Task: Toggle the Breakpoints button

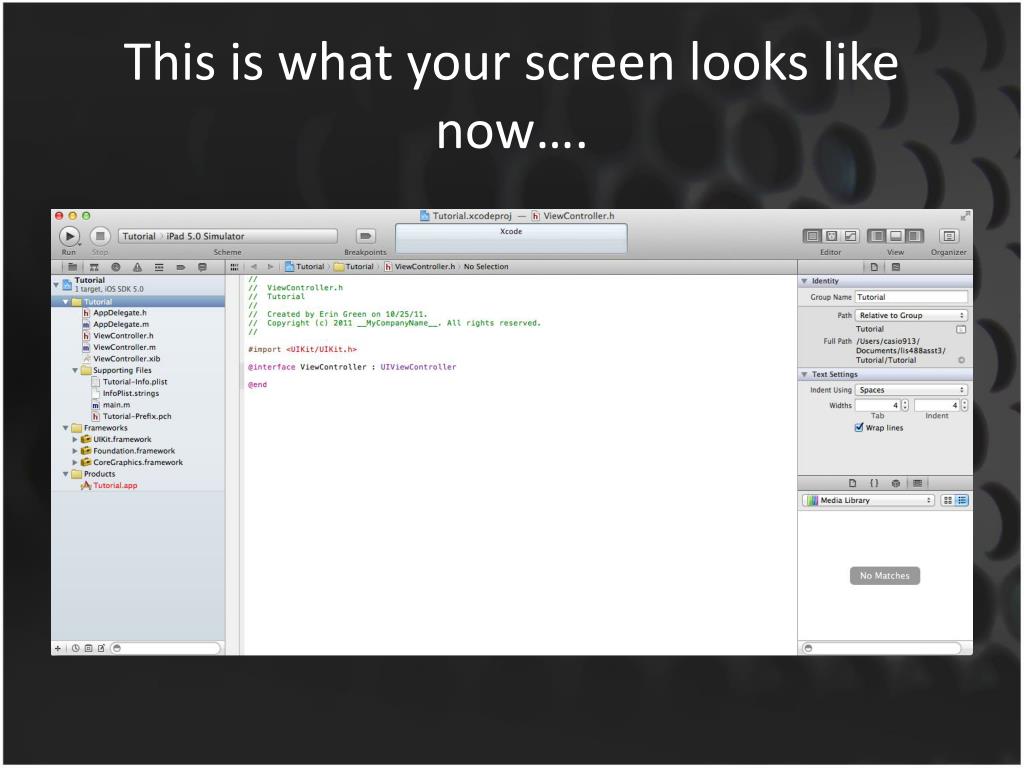Action: [366, 236]
